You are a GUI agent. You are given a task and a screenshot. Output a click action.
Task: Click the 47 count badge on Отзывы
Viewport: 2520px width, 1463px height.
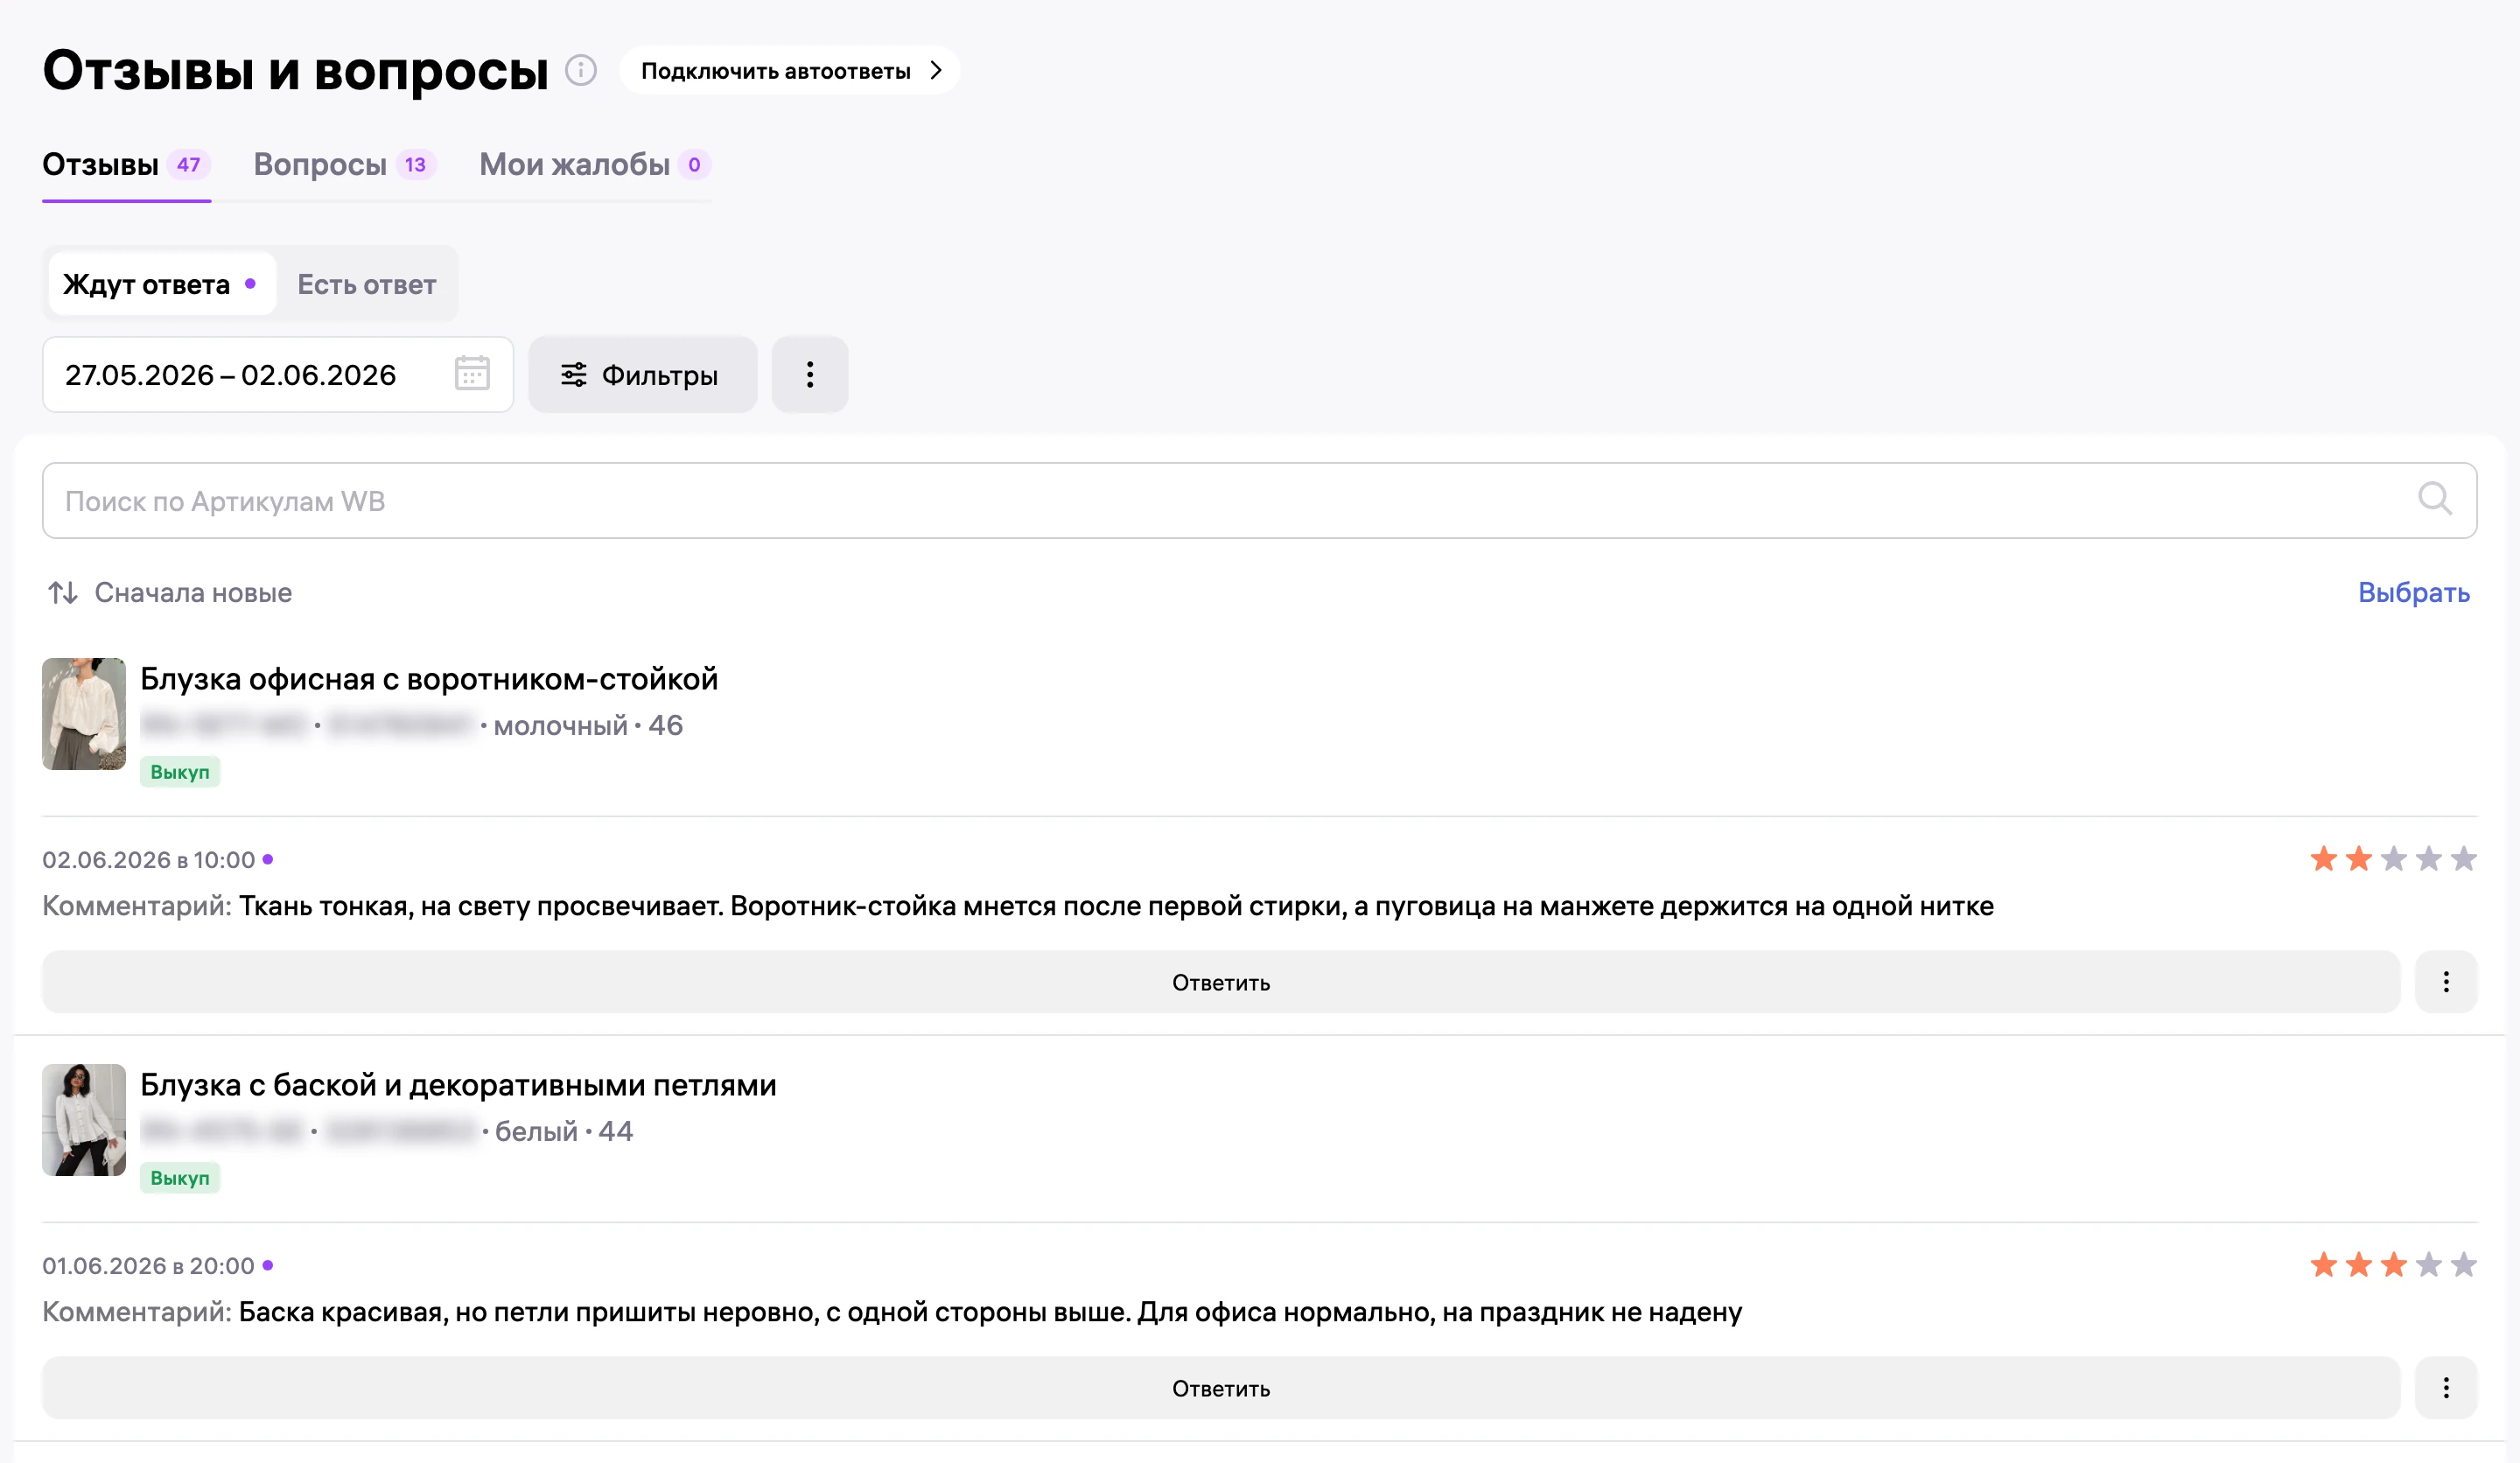point(188,164)
